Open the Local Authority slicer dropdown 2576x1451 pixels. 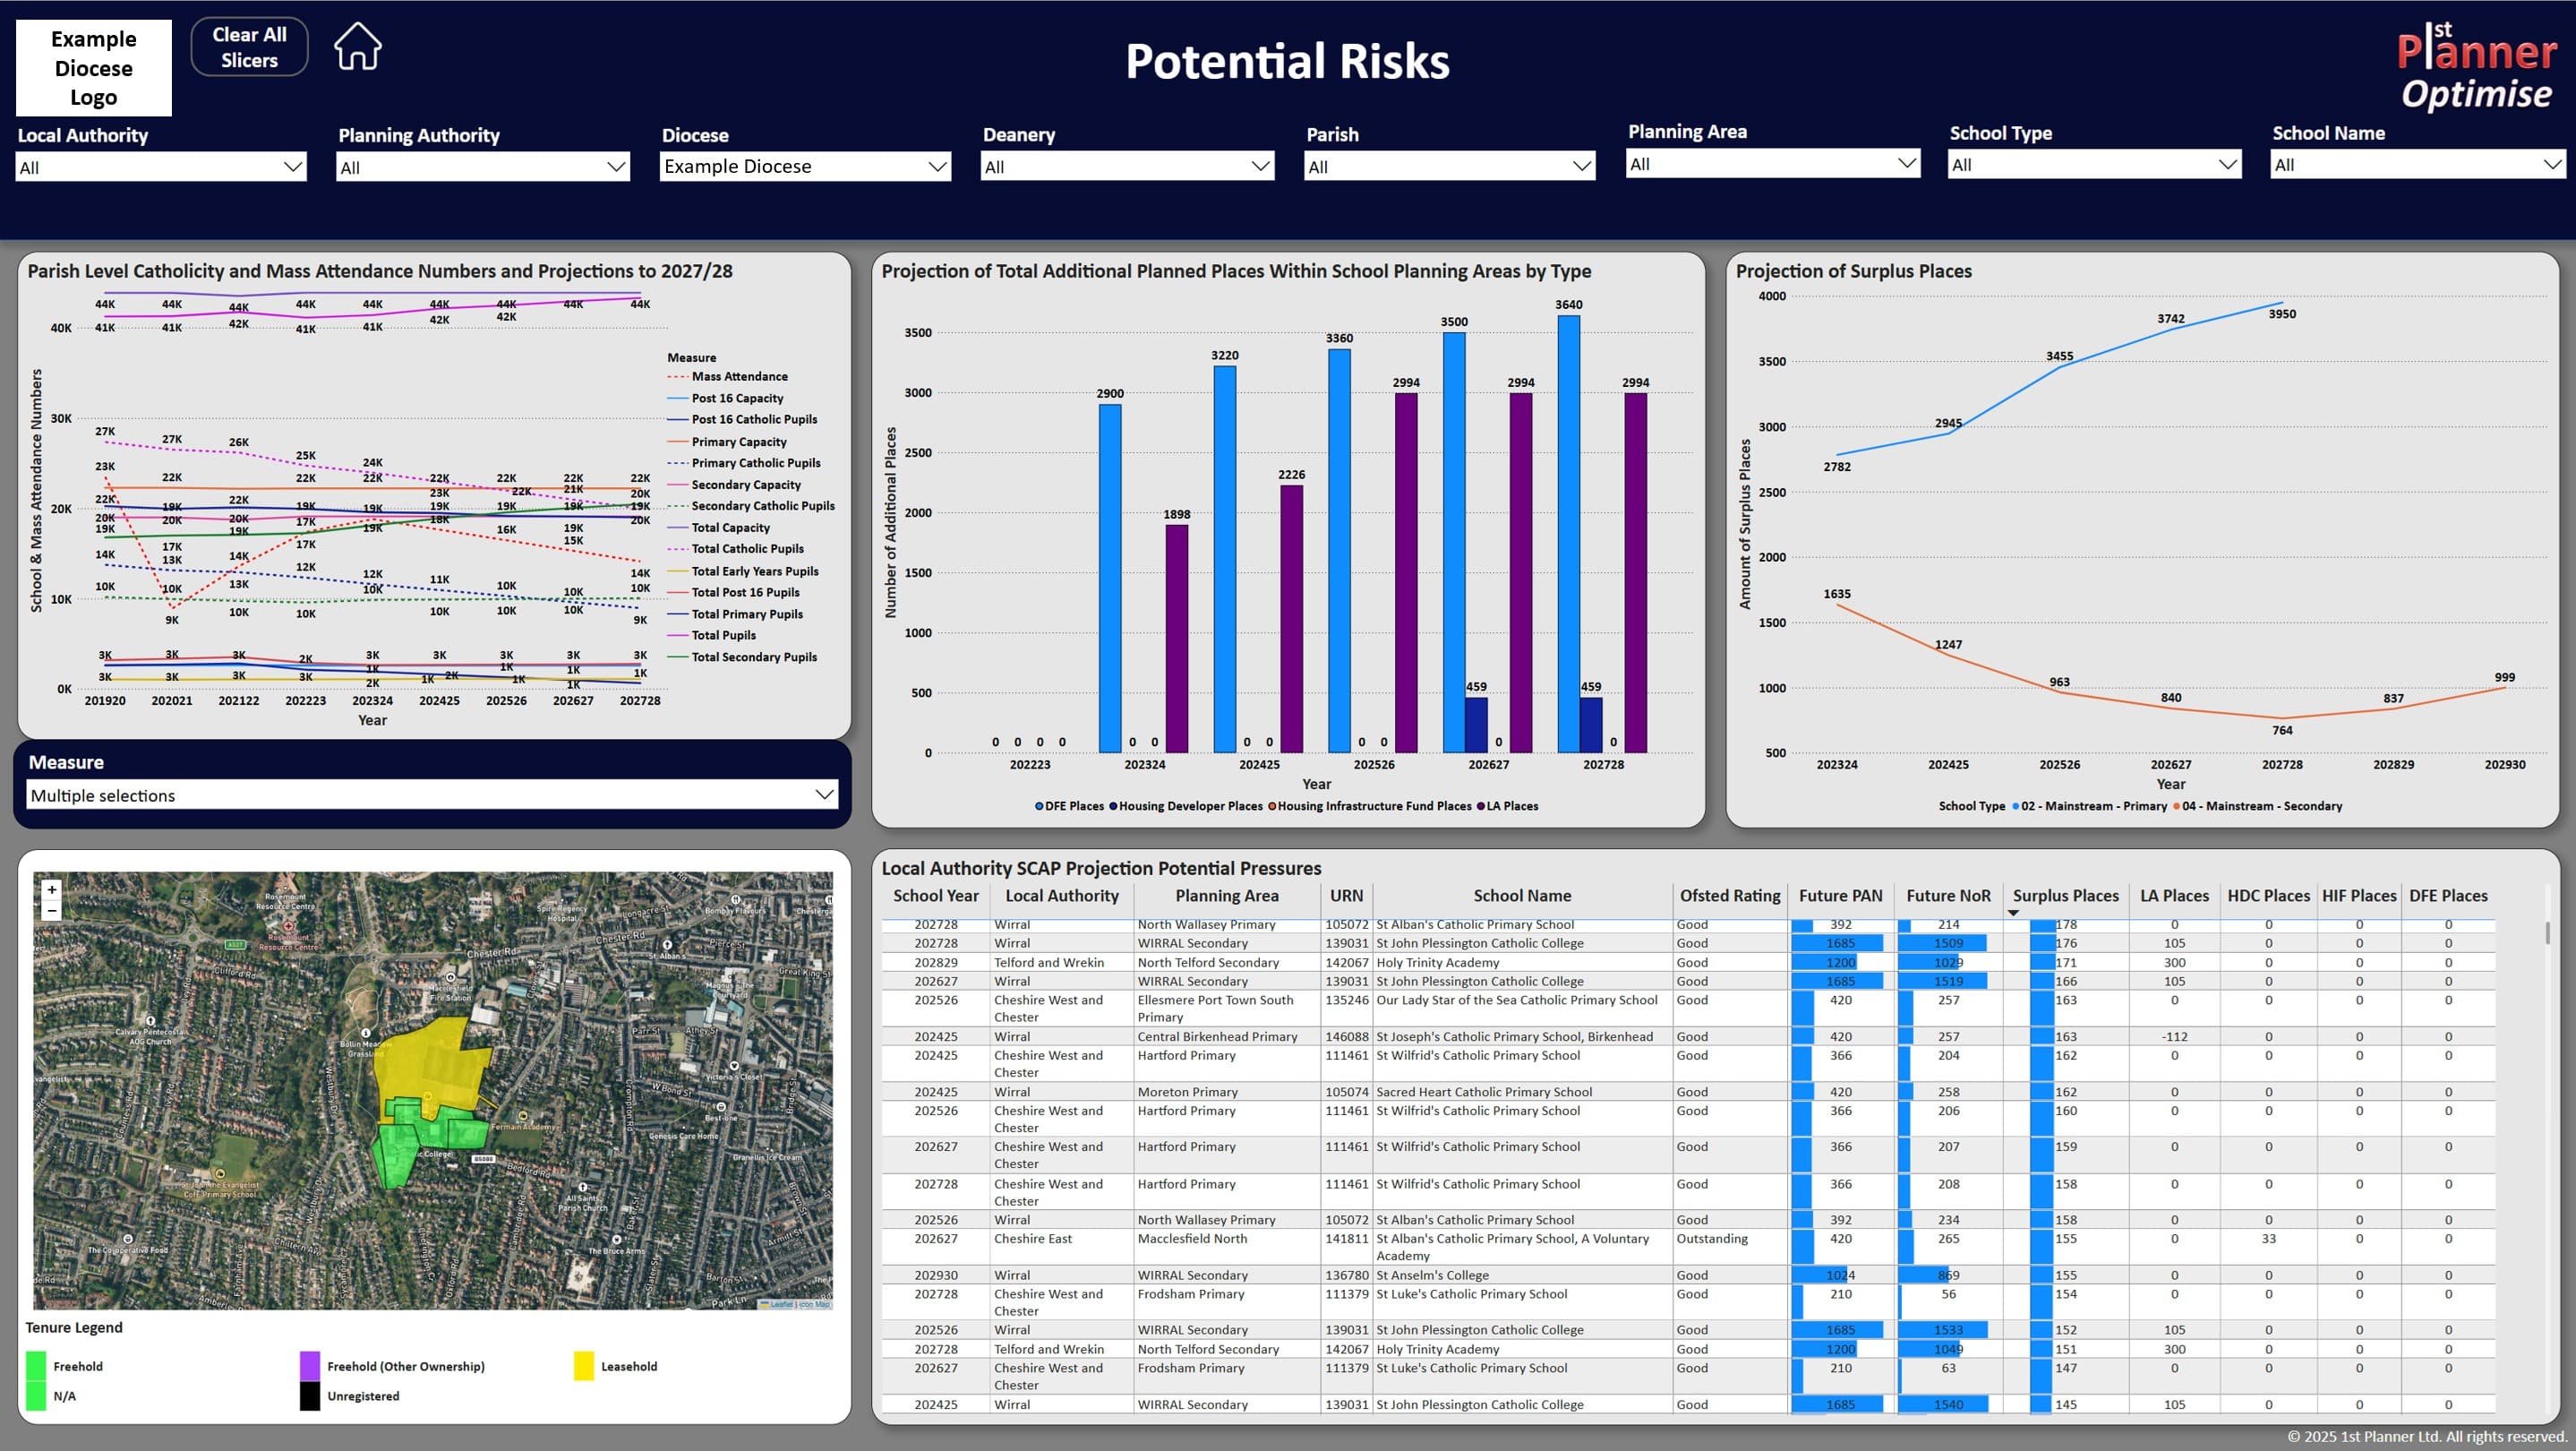coord(291,166)
